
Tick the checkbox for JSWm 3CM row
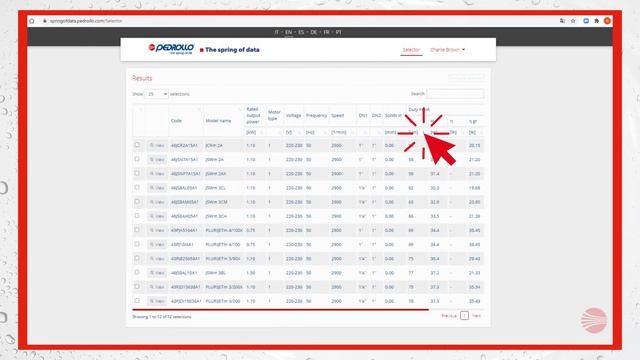point(137,202)
